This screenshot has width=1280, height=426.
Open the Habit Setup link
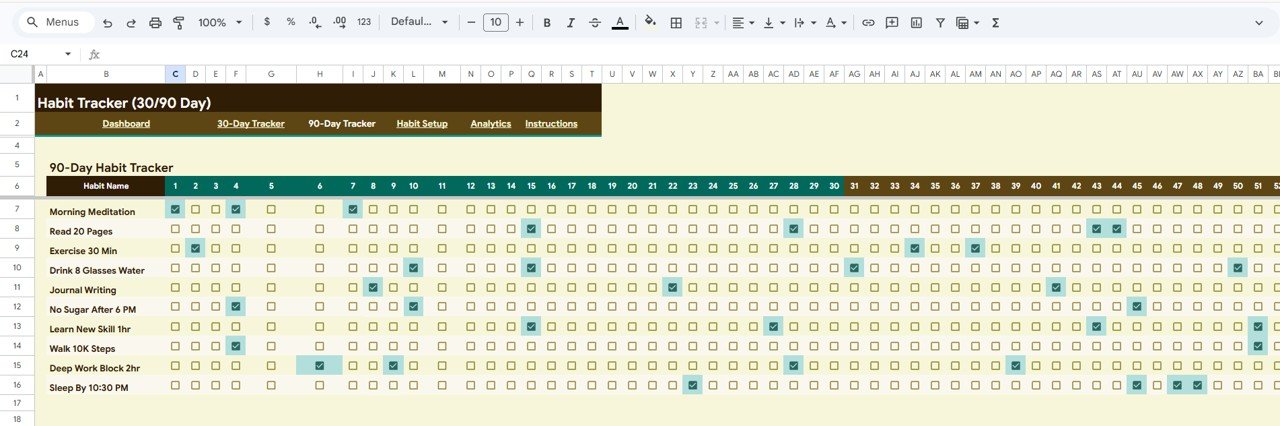pyautogui.click(x=422, y=124)
